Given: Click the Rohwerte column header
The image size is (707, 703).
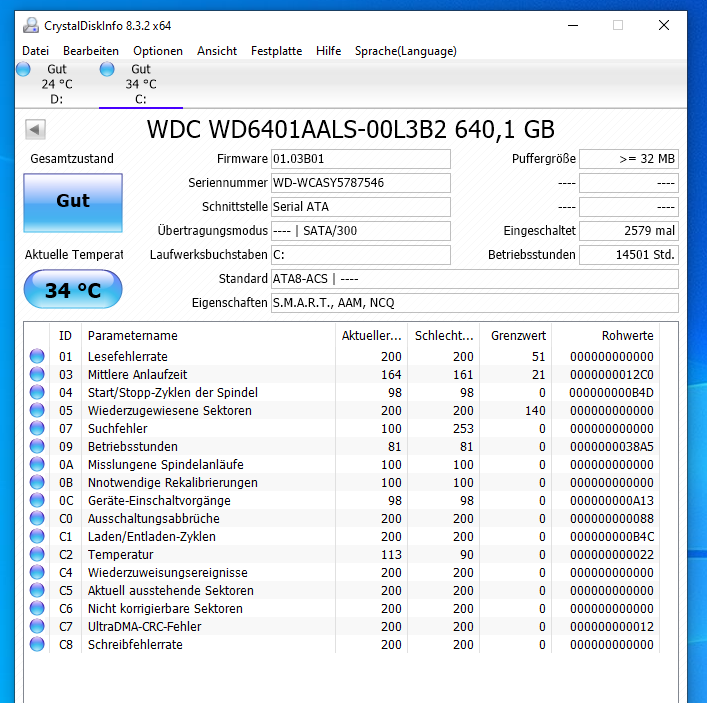Looking at the screenshot, I should (x=606, y=335).
